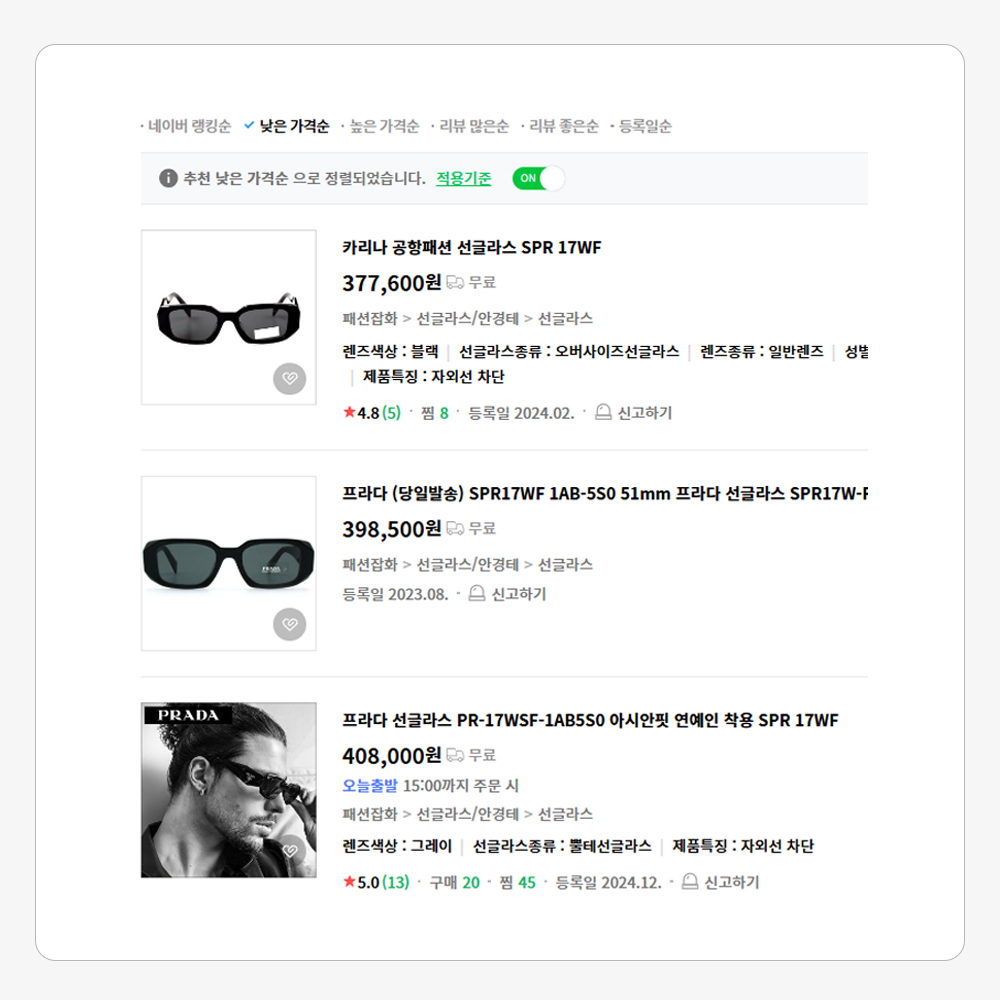This screenshot has height=1000, width=1000.
Task: Click the report bell icon for 408,000원 product
Action: pos(689,881)
